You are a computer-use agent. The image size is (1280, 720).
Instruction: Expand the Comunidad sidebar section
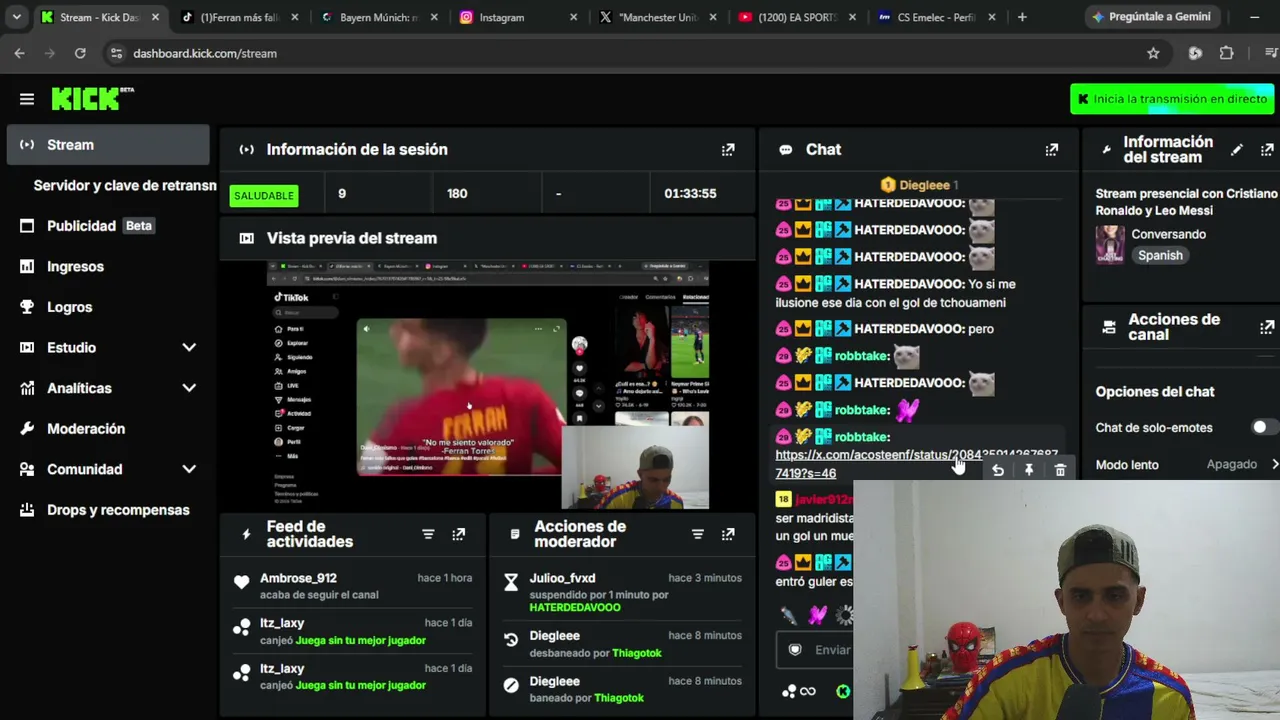[189, 469]
